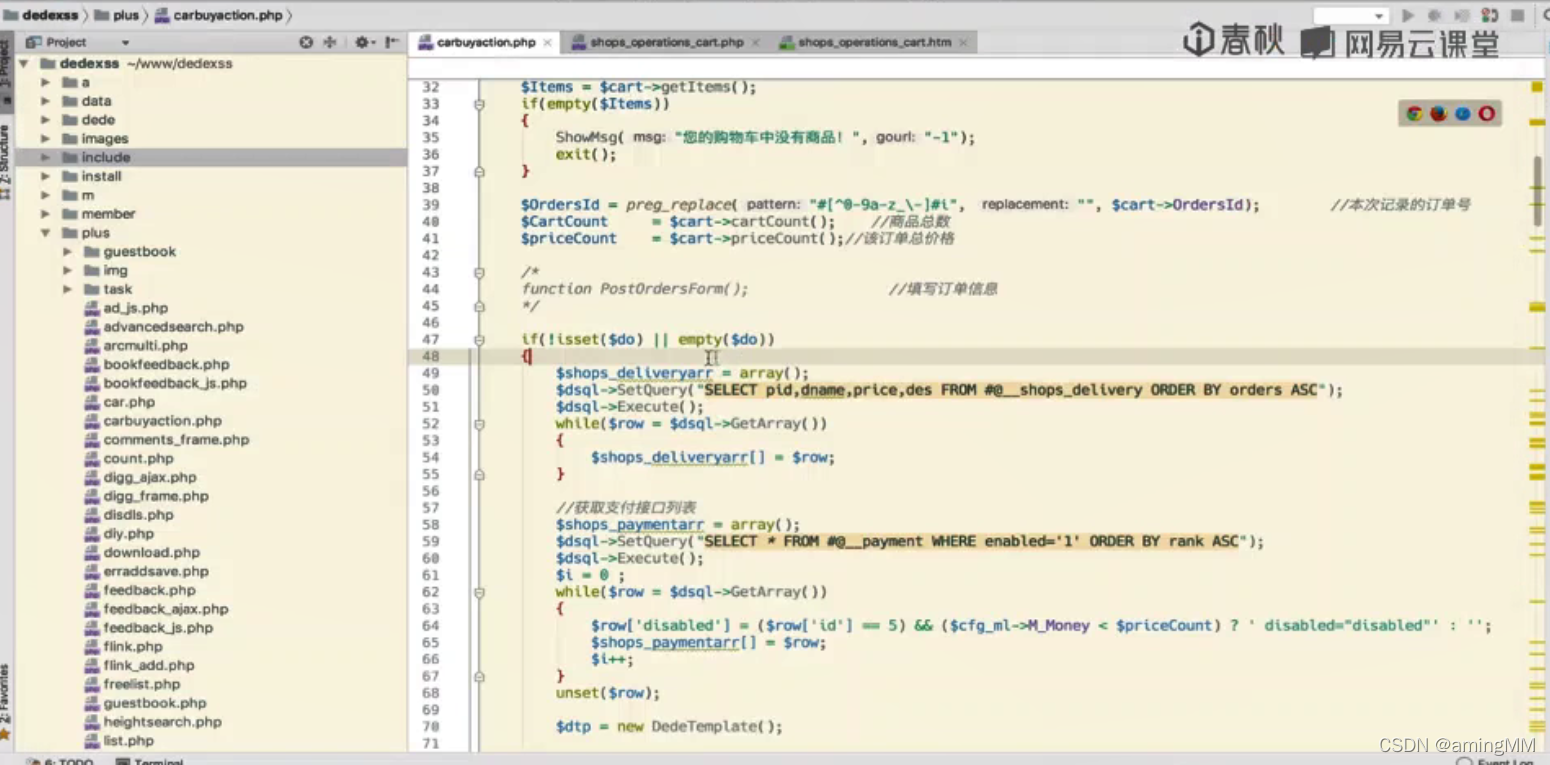Close the carbuyaction.php tab
This screenshot has height=765, width=1550.
click(x=548, y=43)
